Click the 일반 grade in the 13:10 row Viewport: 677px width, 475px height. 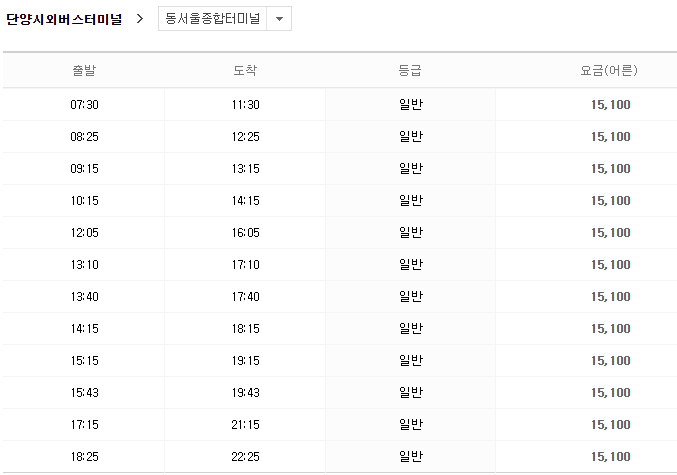[410, 265]
